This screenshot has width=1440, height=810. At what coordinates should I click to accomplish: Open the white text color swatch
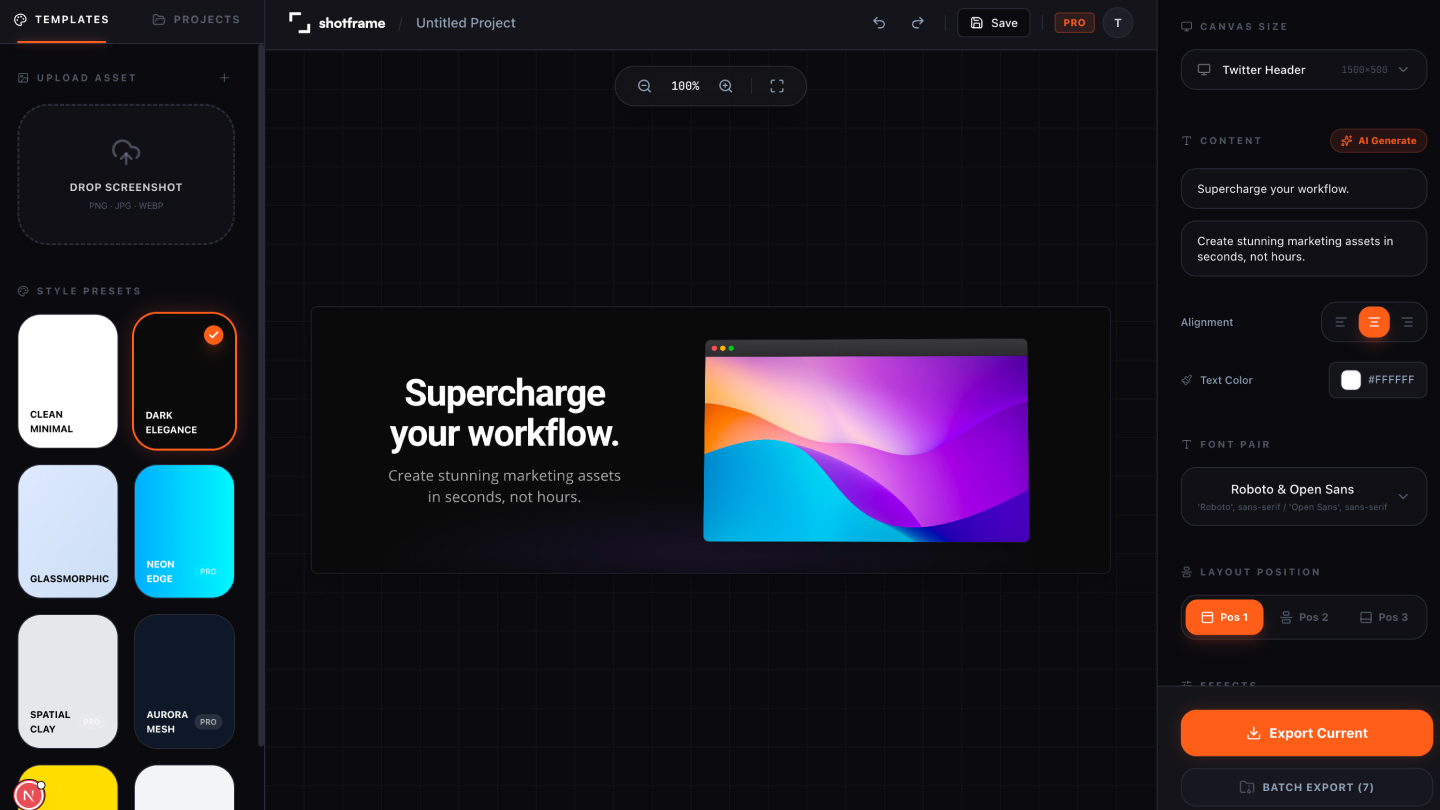[x=1351, y=380]
